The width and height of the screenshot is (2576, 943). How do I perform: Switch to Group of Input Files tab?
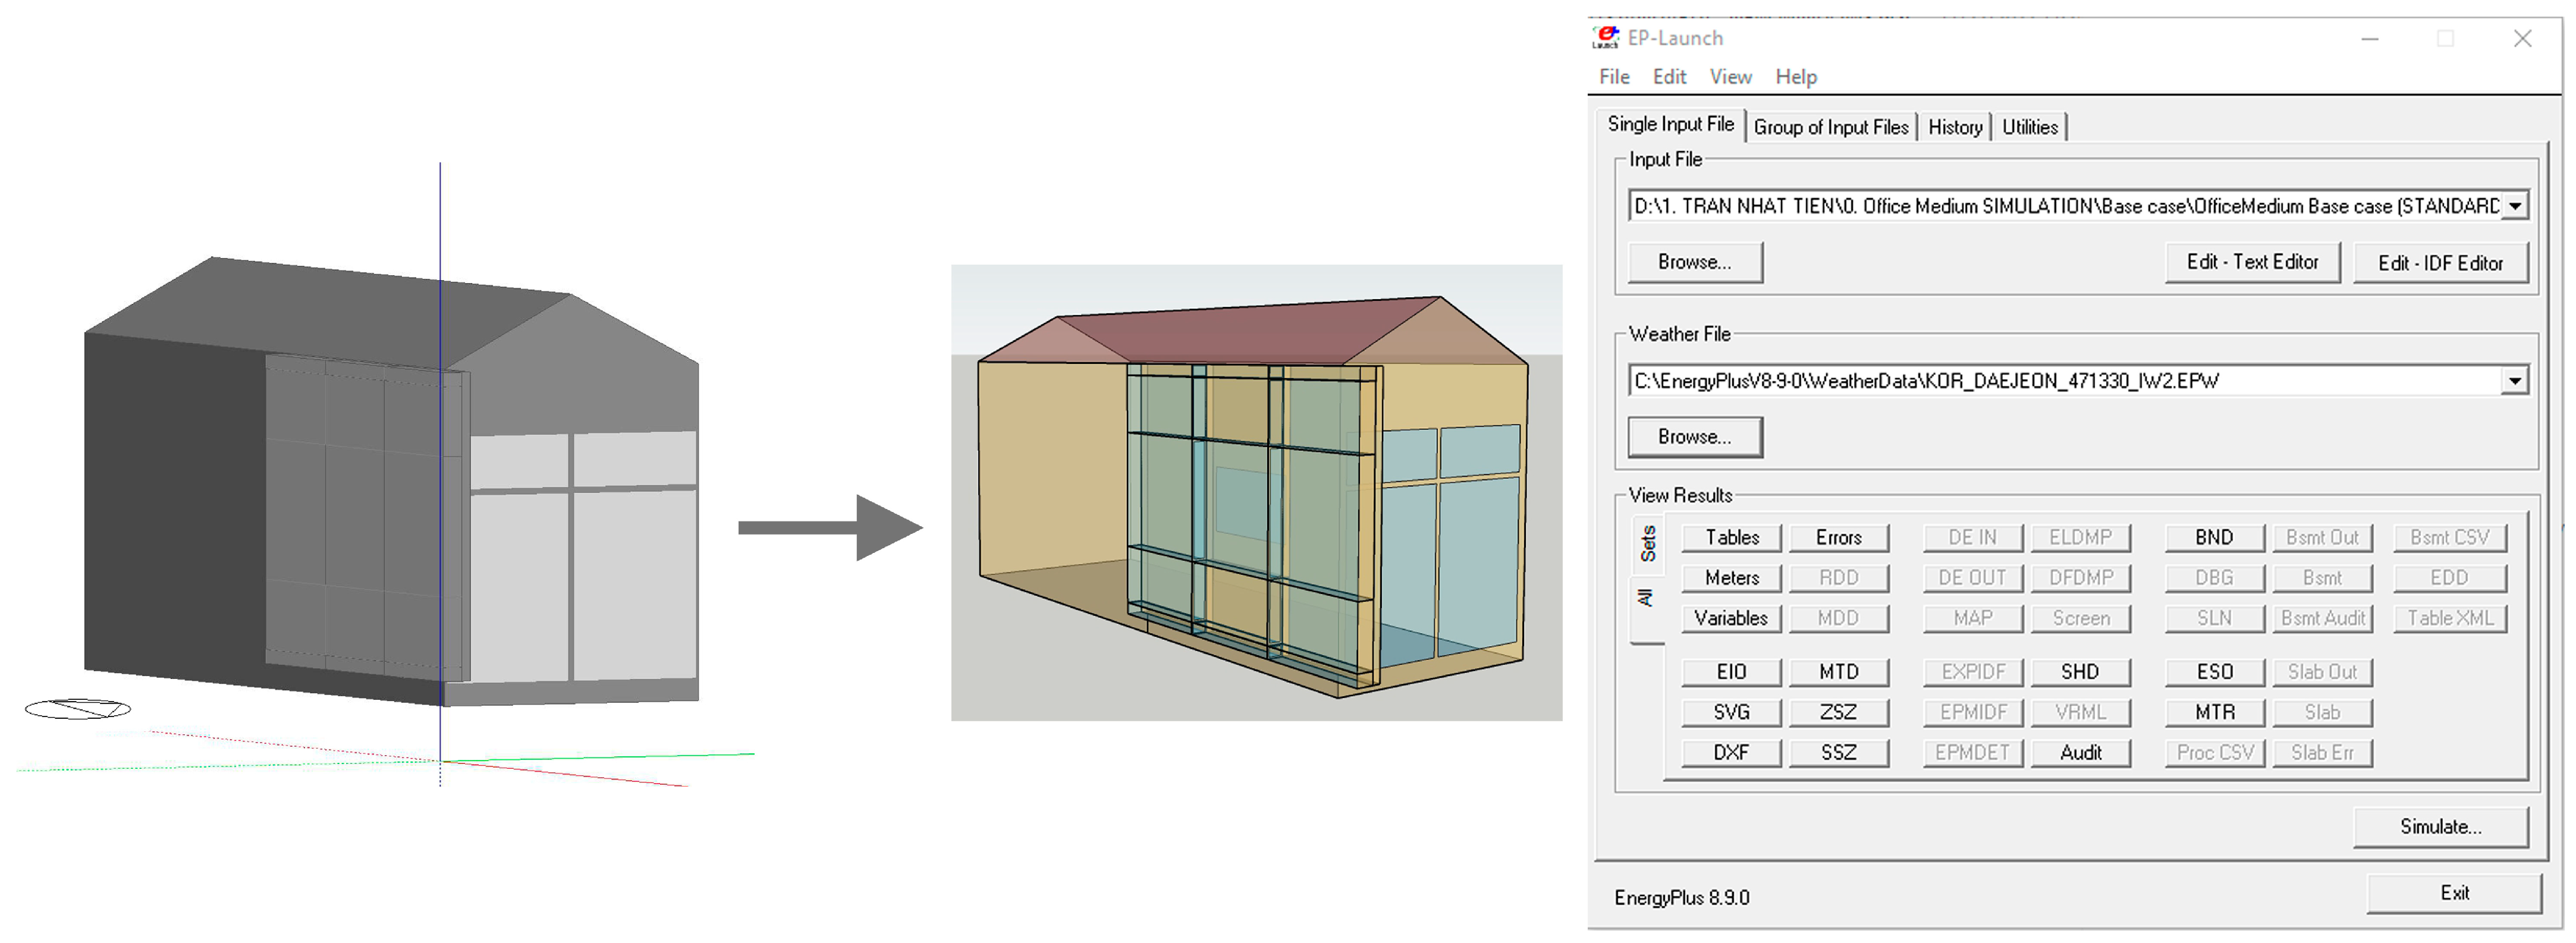(x=1830, y=127)
